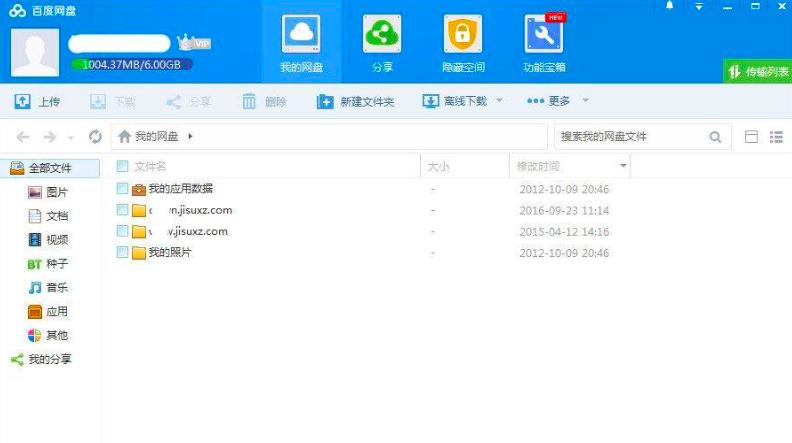Click the VIP crown badge
The width and height of the screenshot is (792, 443).
pyautogui.click(x=194, y=43)
